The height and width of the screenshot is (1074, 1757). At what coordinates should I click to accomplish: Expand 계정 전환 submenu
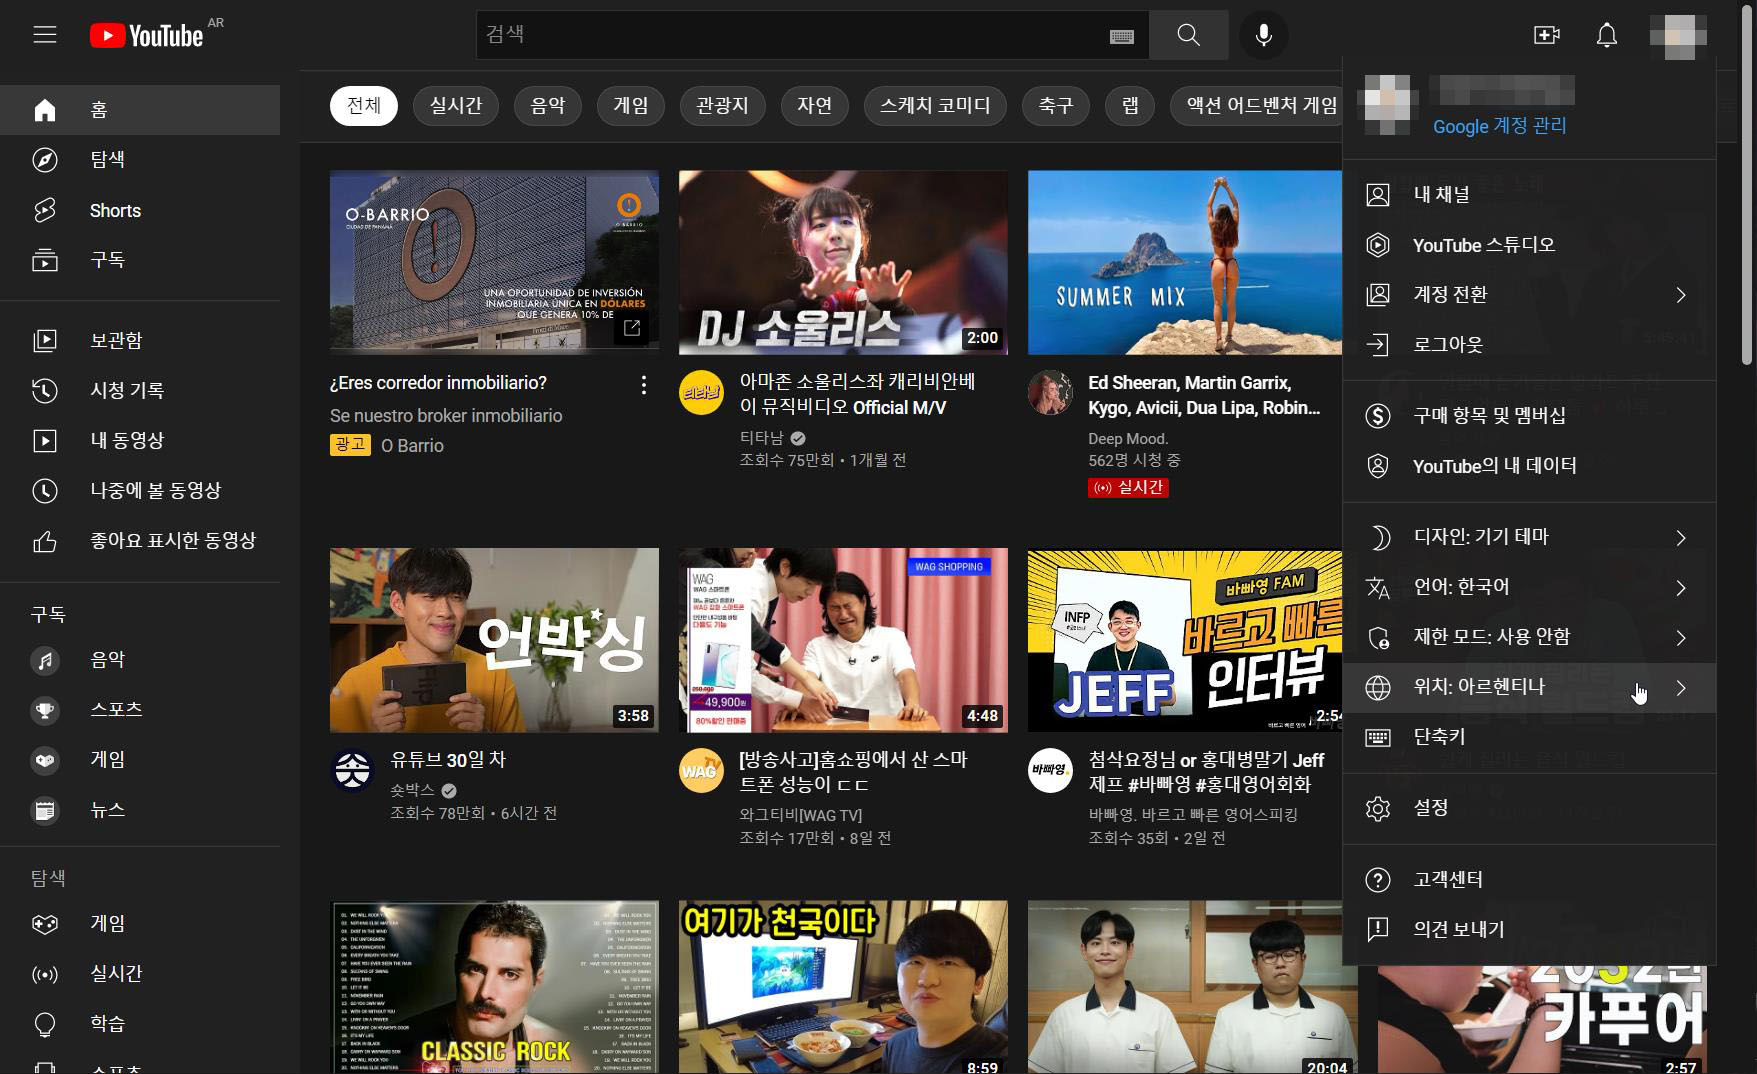(x=1529, y=295)
